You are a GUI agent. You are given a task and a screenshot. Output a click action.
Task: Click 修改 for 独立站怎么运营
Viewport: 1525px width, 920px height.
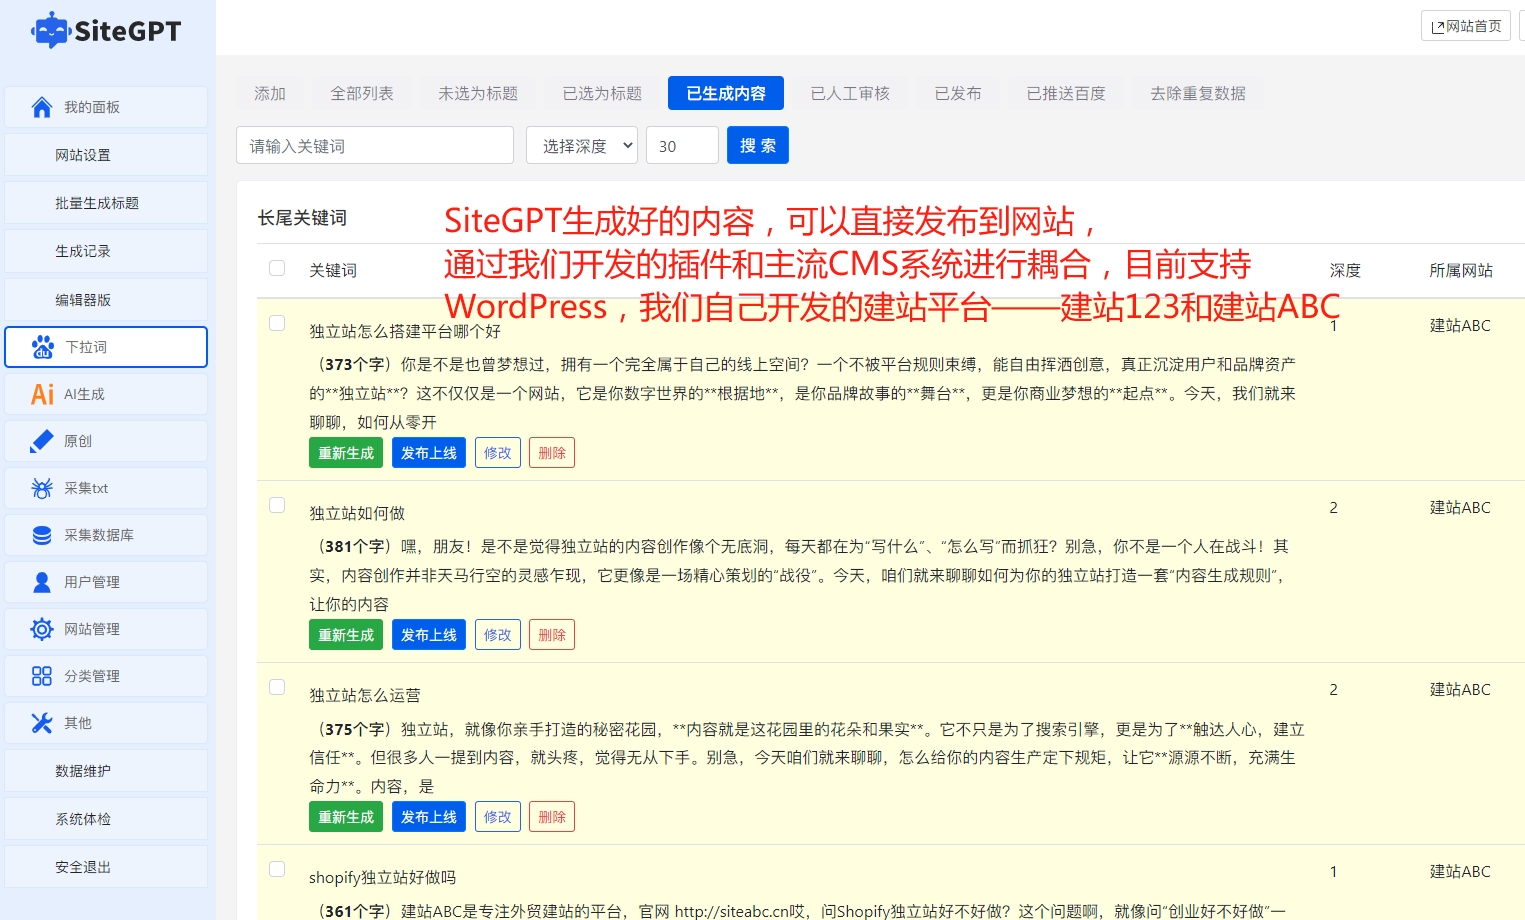click(498, 817)
